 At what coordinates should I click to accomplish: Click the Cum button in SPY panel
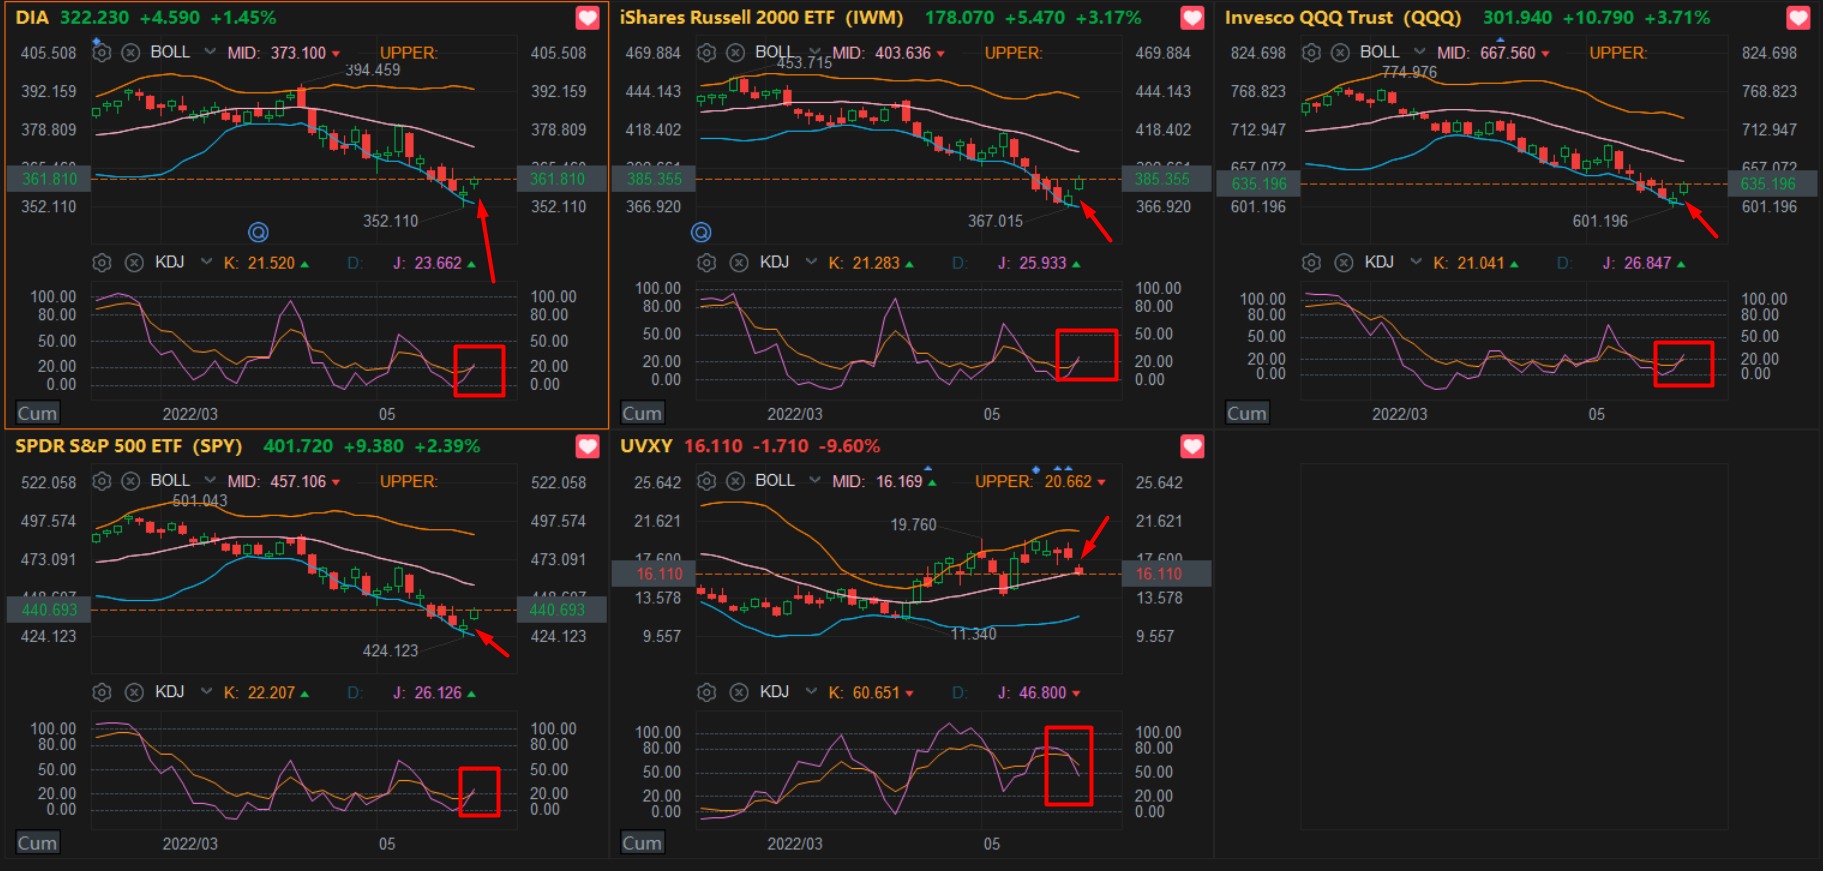(37, 843)
